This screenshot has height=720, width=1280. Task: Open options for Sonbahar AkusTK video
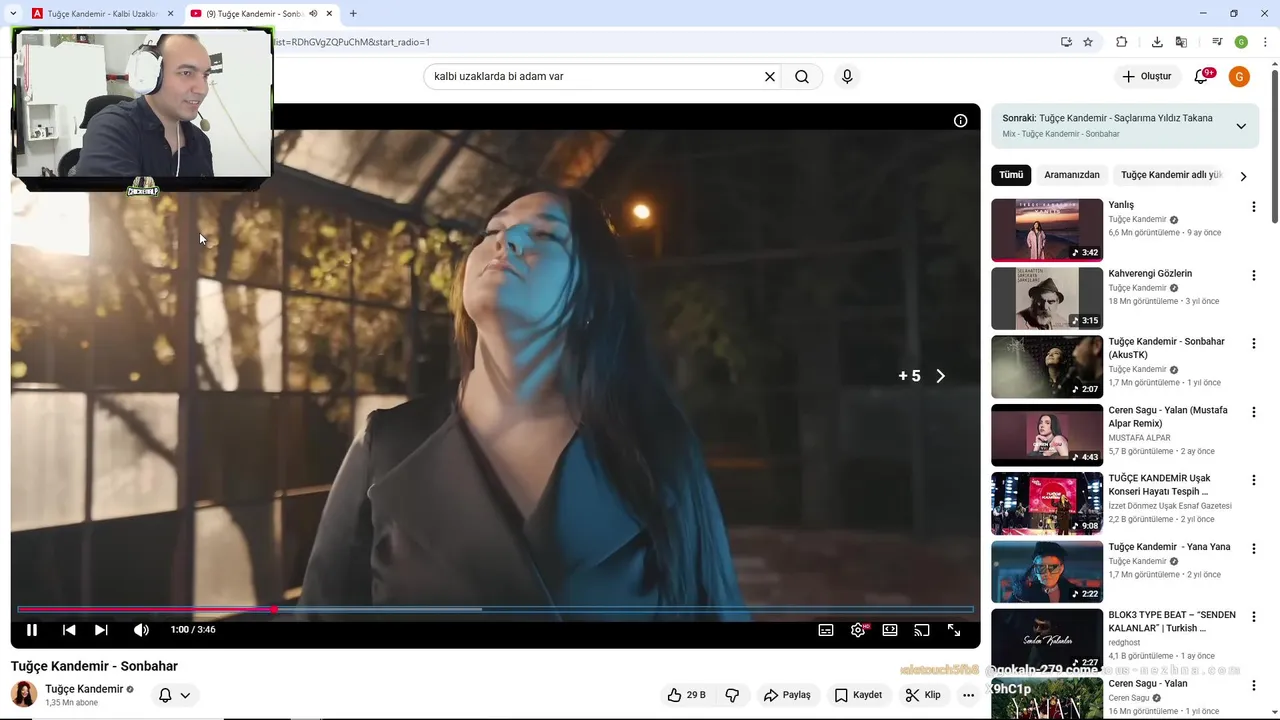[1253, 343]
